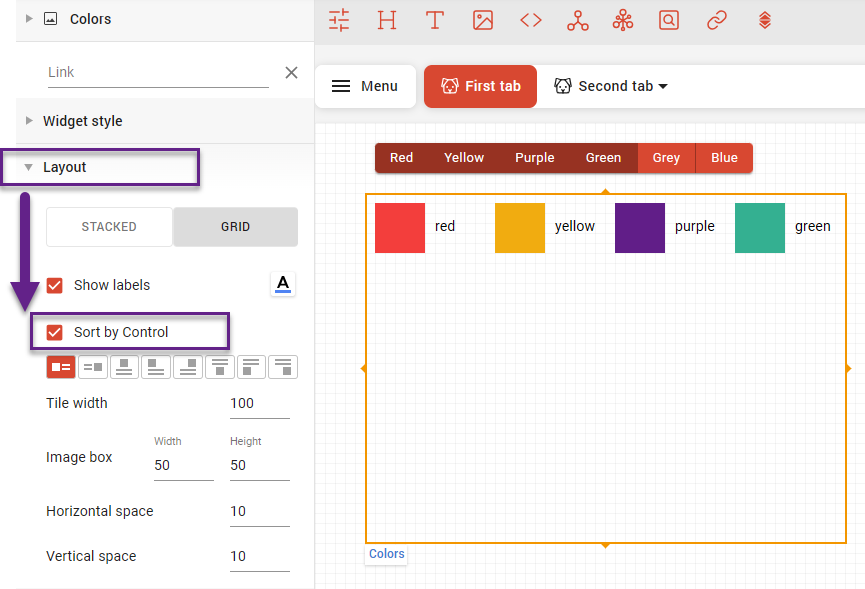Viewport: 865px width, 589px height.
Task: Open the label text style A icon
Action: 283,285
